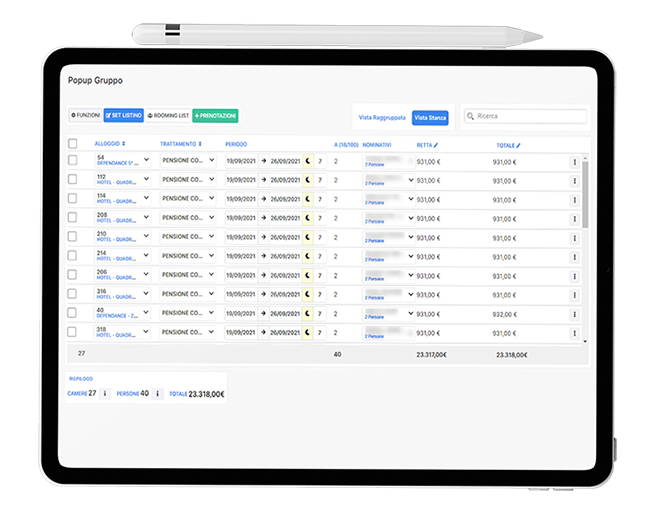Tick the checkbox for room 54
The image size is (650, 507).
[73, 160]
